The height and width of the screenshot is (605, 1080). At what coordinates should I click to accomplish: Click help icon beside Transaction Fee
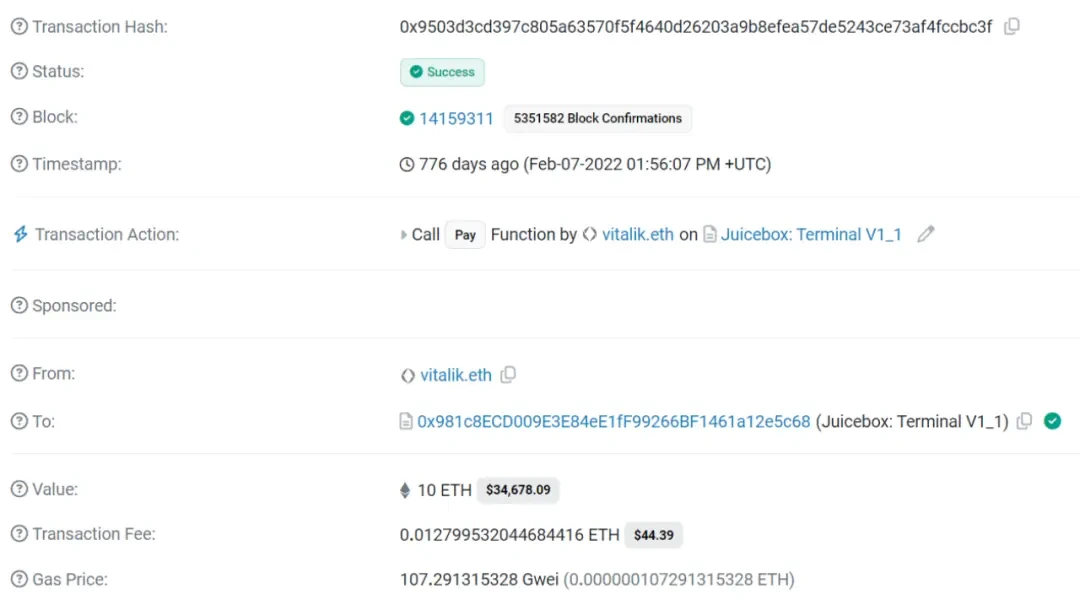[19, 535]
